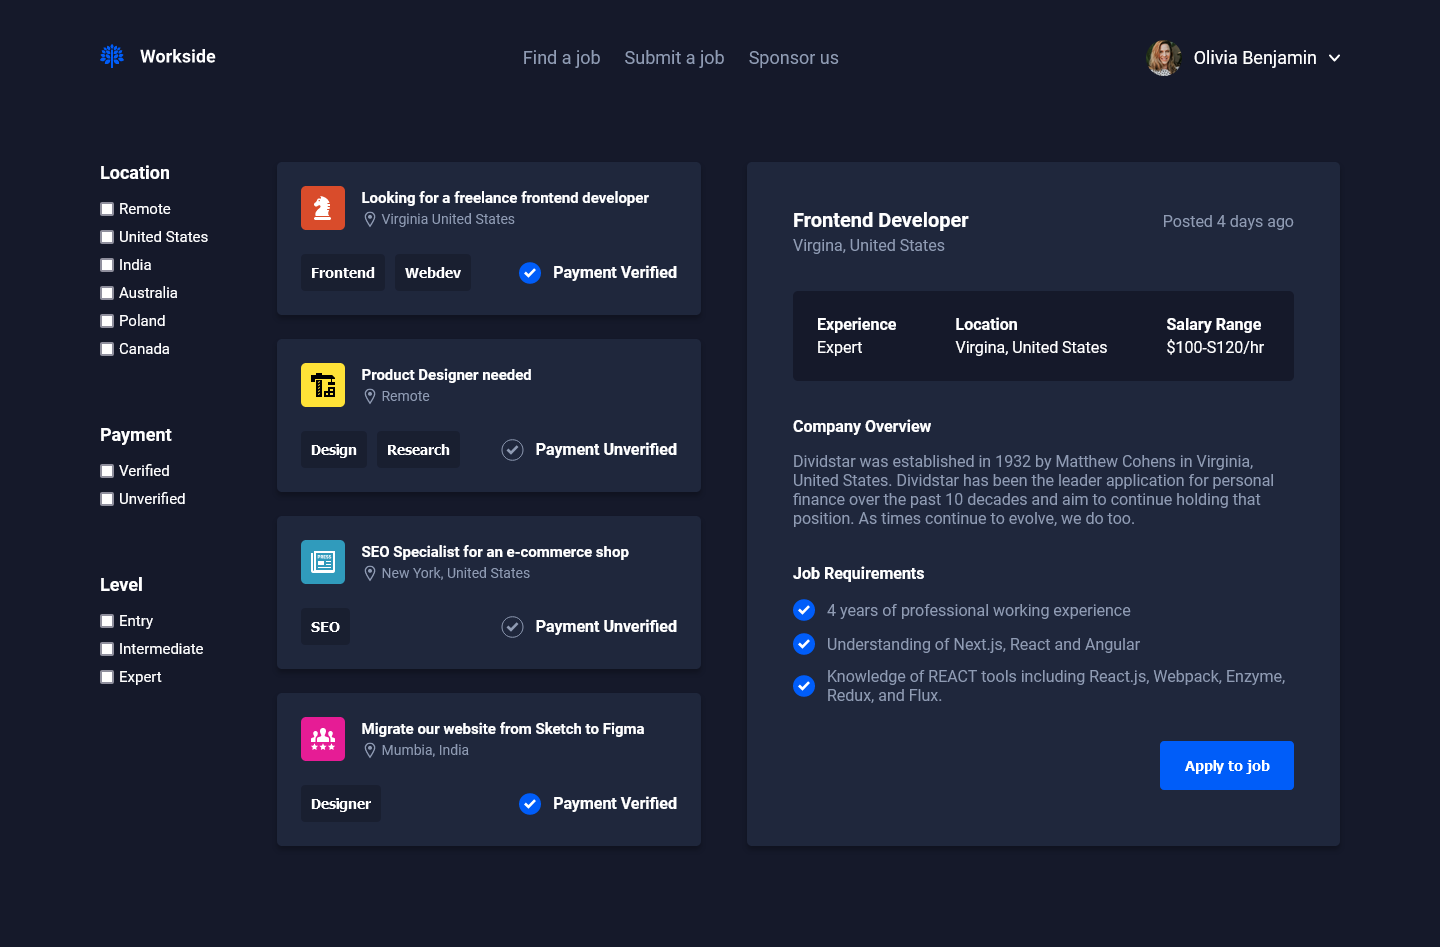Screen dimensions: 1440x947
Task: Check the Verified payment filter
Action: point(107,470)
